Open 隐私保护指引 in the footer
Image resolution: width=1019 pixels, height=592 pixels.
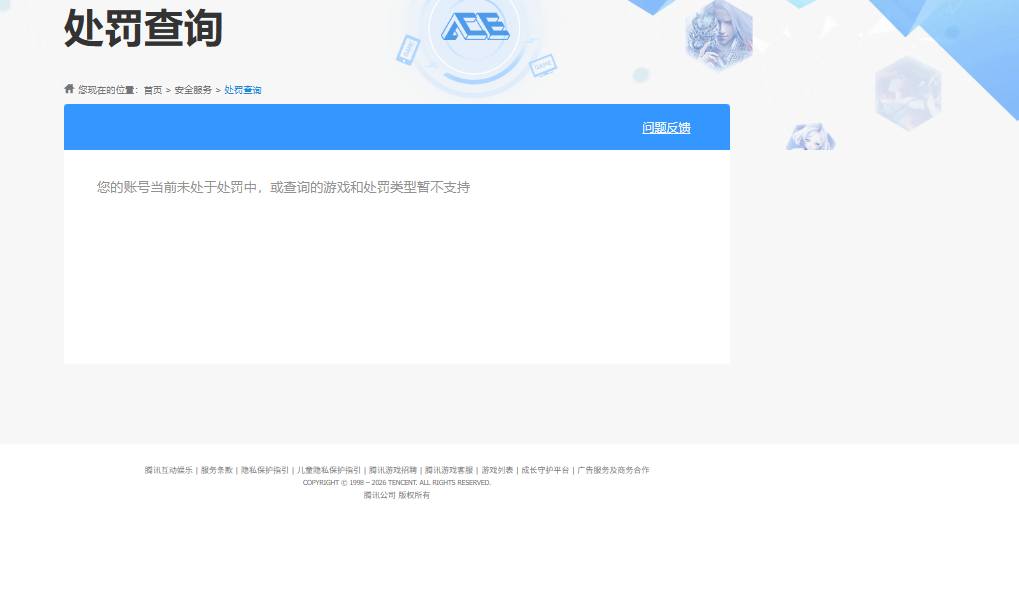click(x=264, y=470)
